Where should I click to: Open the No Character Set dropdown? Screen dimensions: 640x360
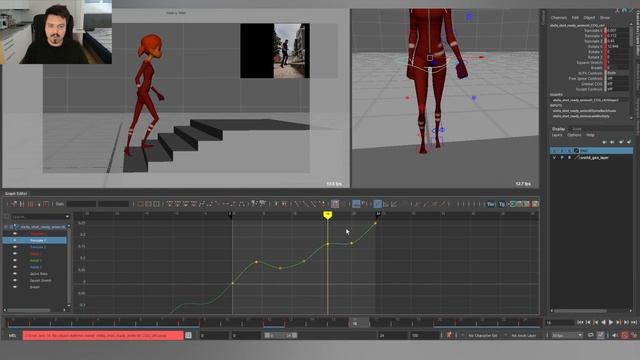[483, 335]
